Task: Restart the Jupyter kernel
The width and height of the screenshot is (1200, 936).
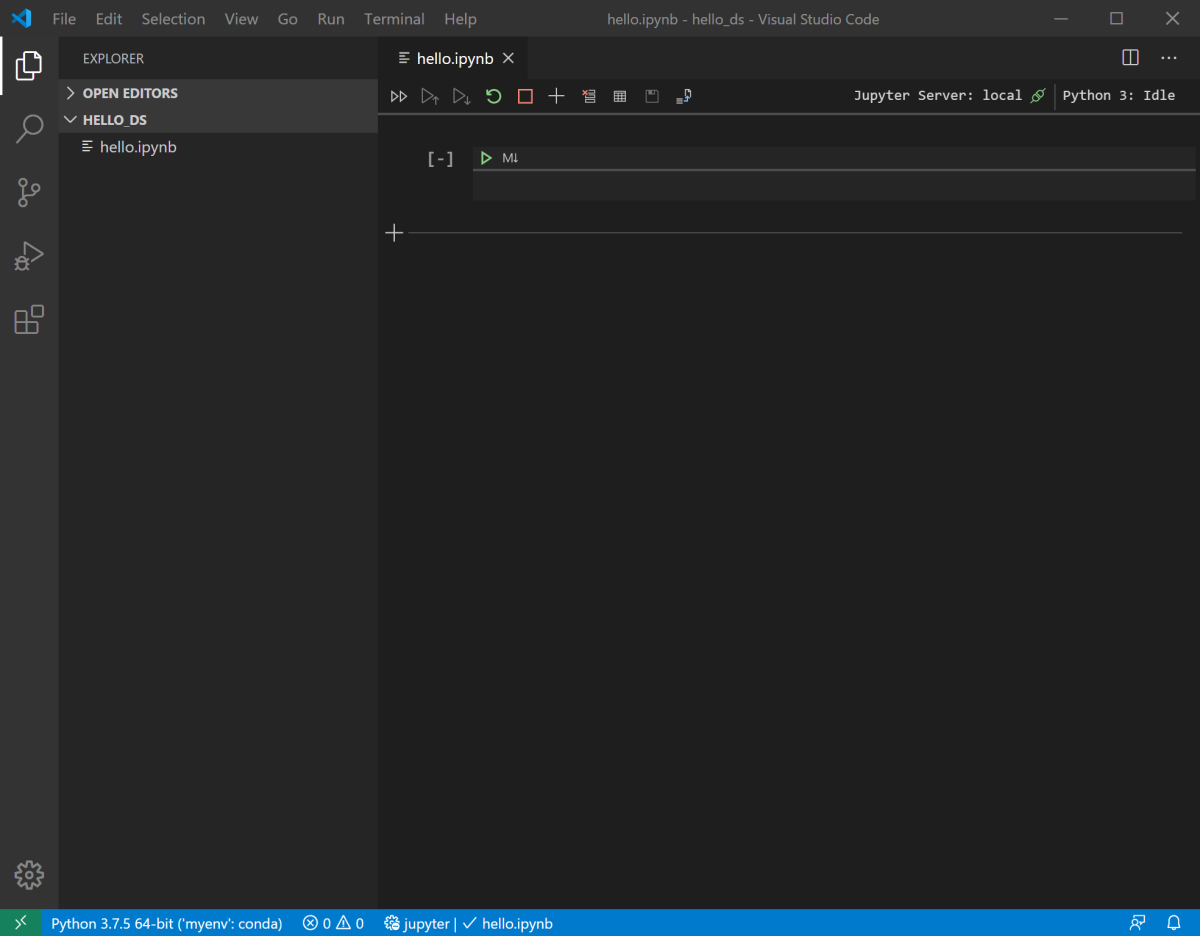Action: point(493,96)
